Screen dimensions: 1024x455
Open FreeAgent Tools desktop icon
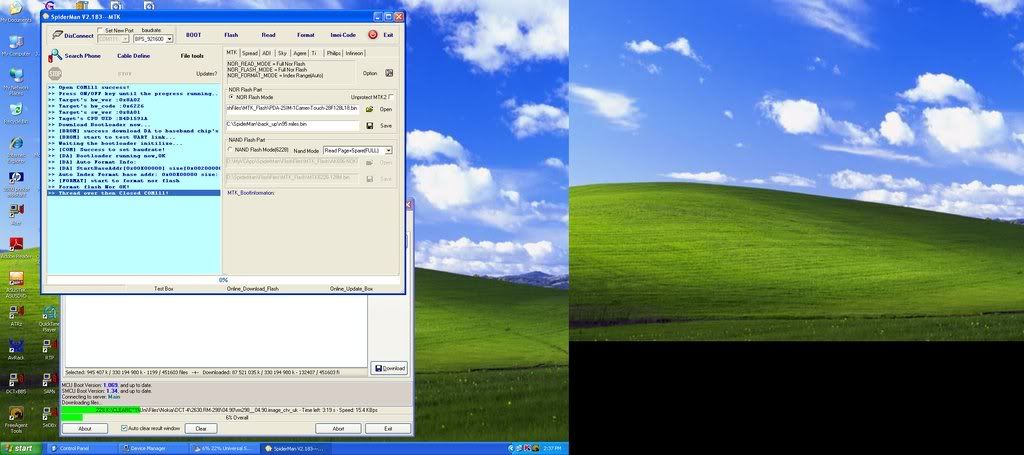click(x=16, y=420)
